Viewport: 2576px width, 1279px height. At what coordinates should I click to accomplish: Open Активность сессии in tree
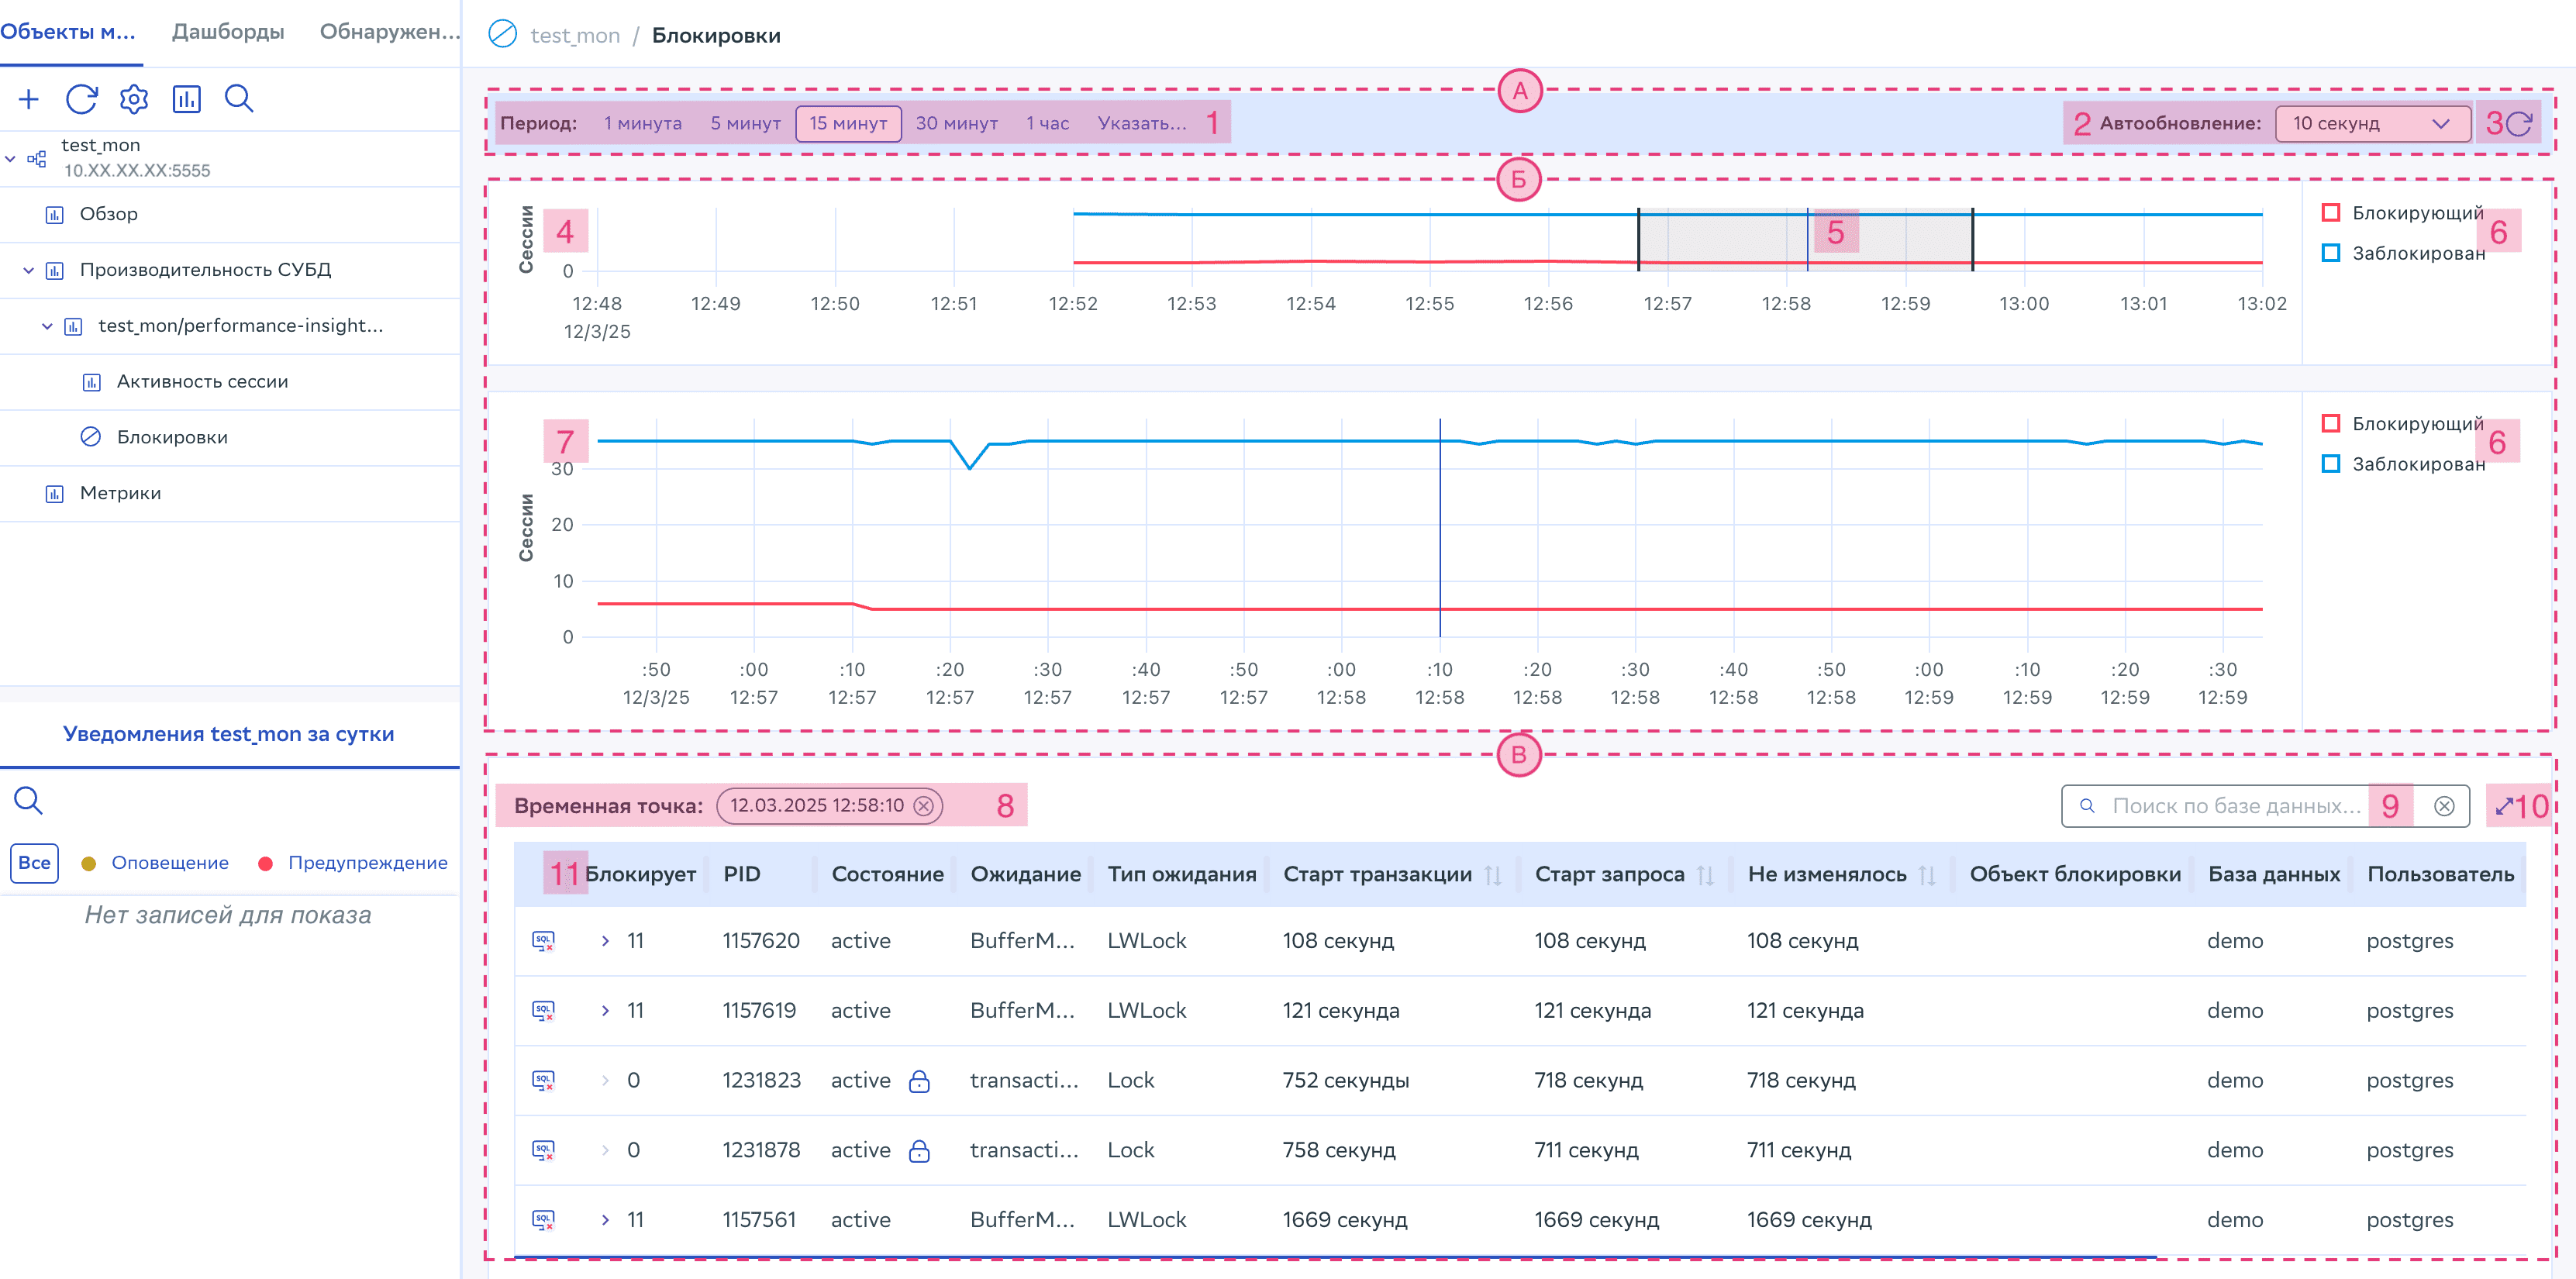[x=202, y=381]
